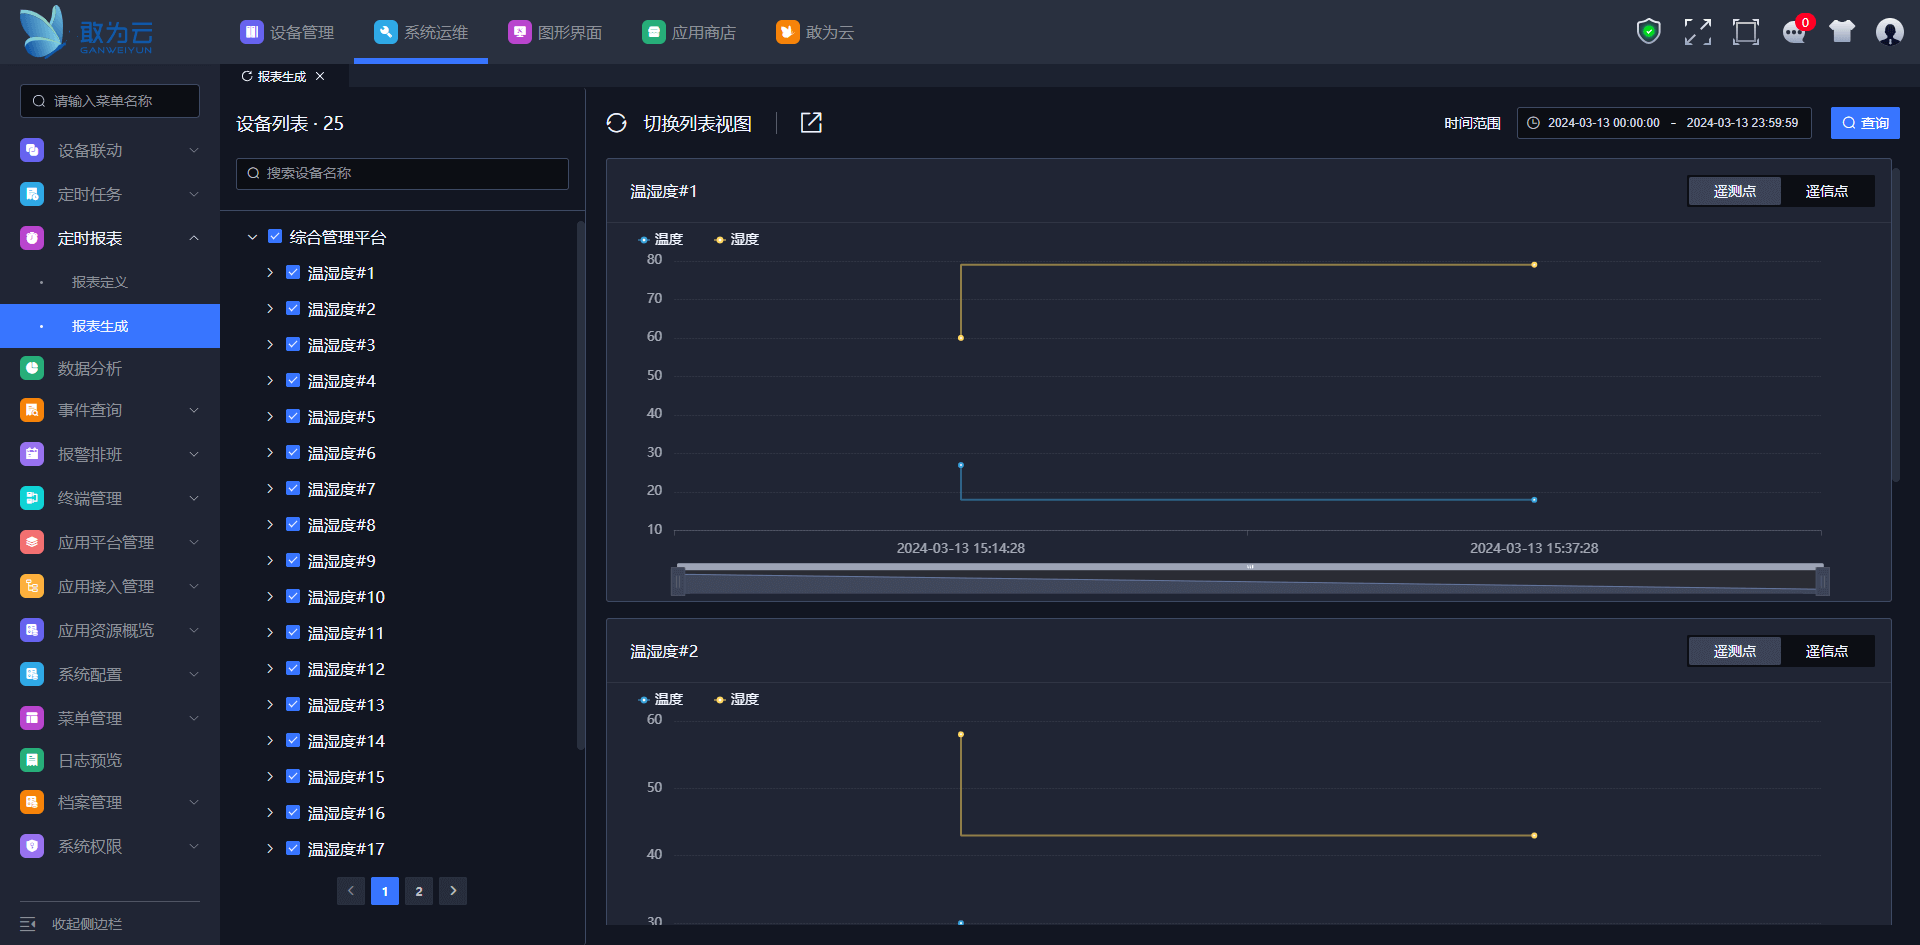Screen dimensions: 1920x945
Task: Expand the 事件查询 sidebar menu
Action: pos(193,410)
